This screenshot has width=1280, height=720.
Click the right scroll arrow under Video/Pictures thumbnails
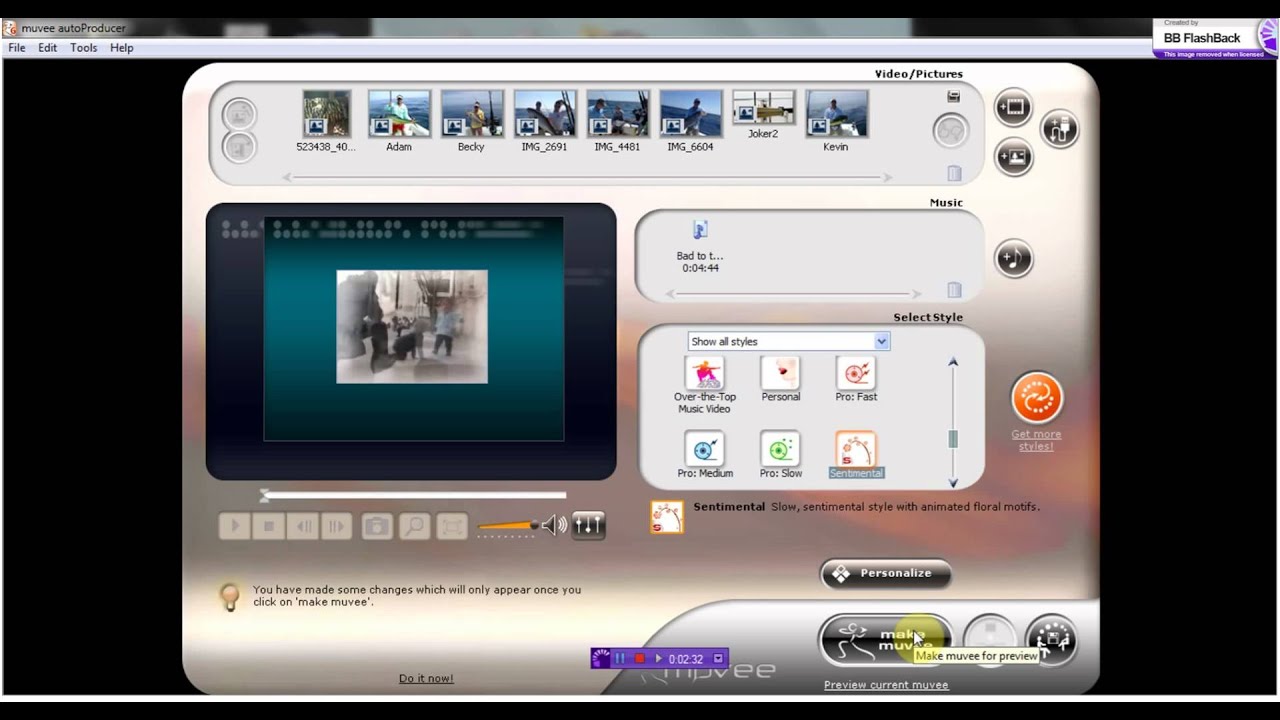[x=887, y=178]
